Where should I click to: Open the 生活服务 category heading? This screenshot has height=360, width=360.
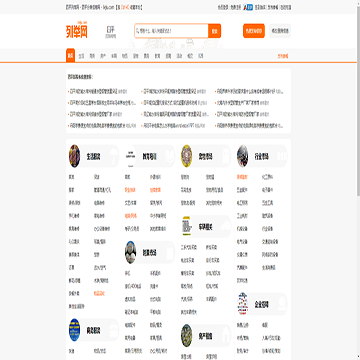(x=93, y=156)
